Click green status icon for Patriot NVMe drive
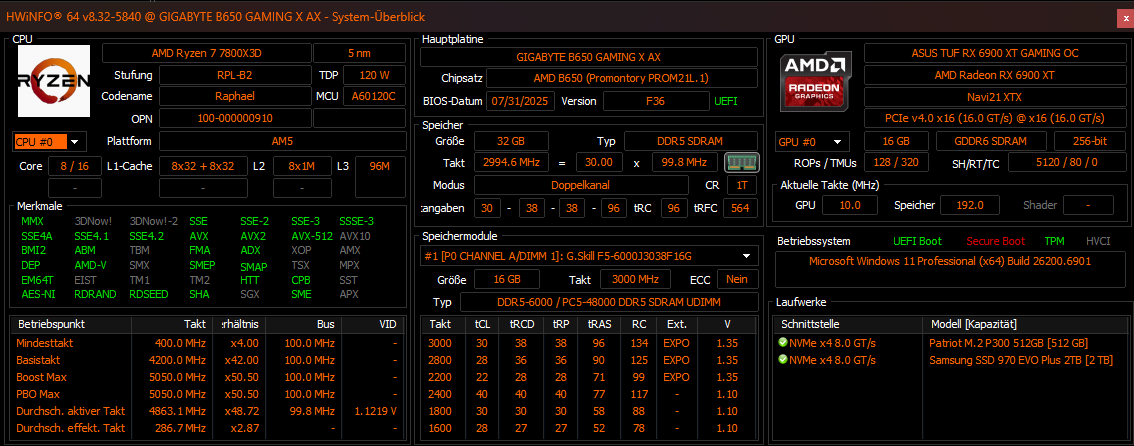The image size is (1134, 446). 783,343
